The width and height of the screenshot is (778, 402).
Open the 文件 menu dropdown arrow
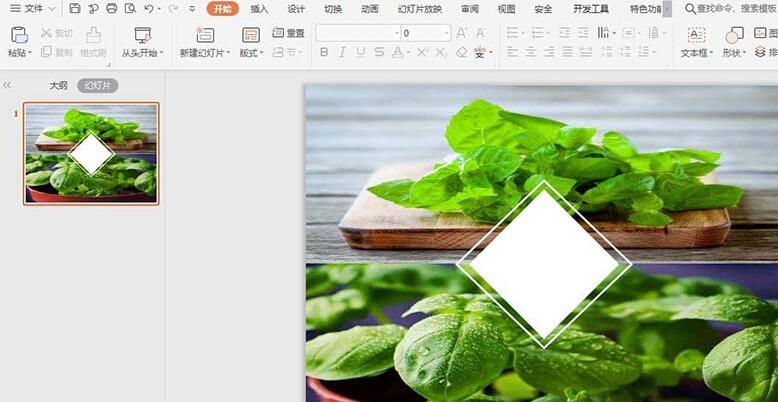coord(52,9)
